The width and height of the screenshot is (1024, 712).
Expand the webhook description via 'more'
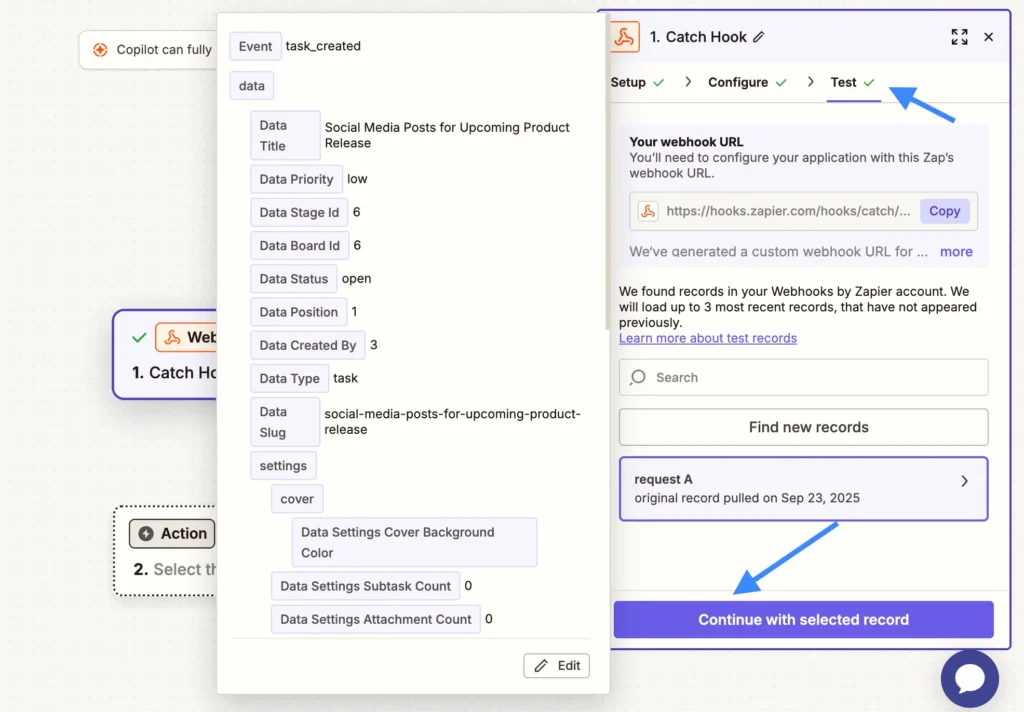click(956, 252)
